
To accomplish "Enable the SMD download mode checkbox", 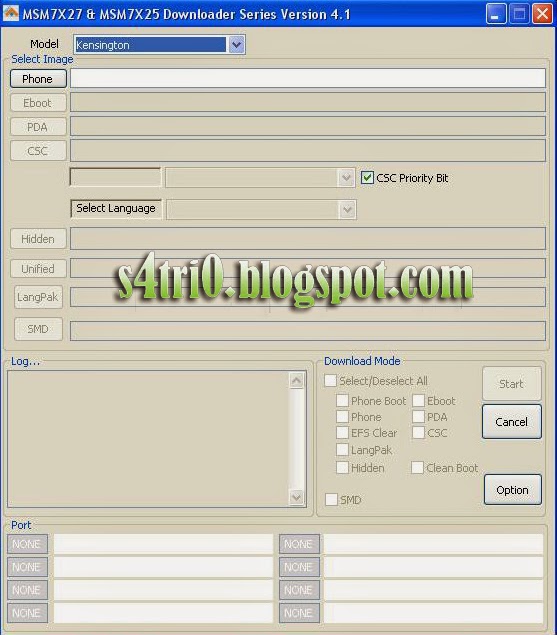I will pyautogui.click(x=331, y=499).
